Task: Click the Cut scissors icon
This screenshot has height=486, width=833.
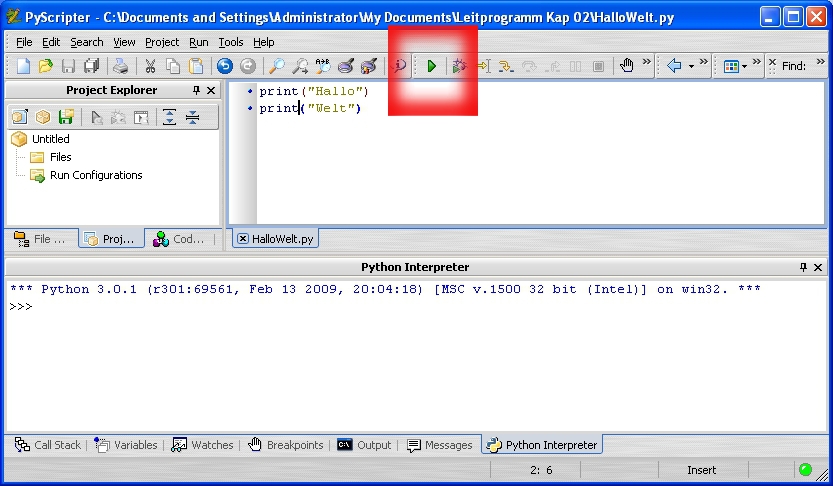Action: pyautogui.click(x=150, y=66)
